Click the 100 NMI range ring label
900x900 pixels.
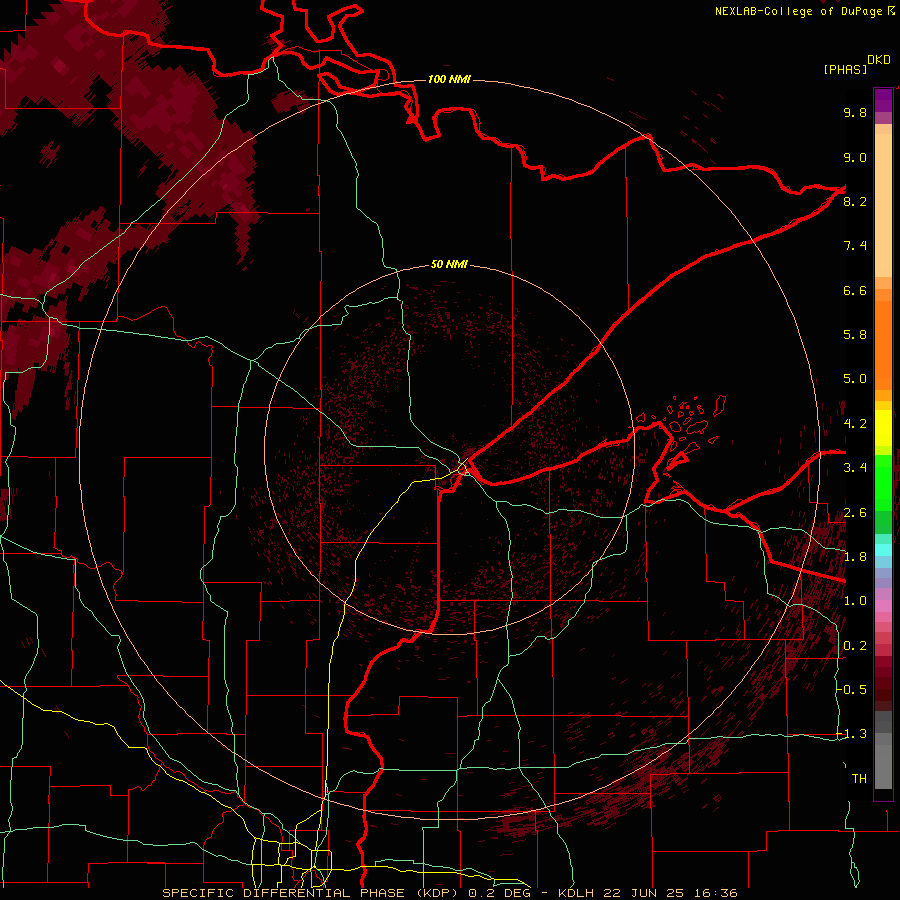click(449, 79)
